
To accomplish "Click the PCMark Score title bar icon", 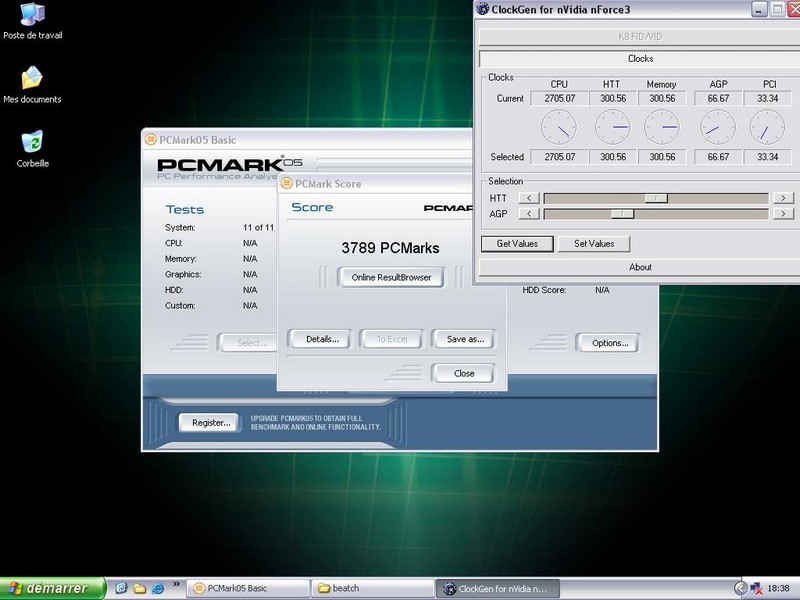I will pos(287,183).
